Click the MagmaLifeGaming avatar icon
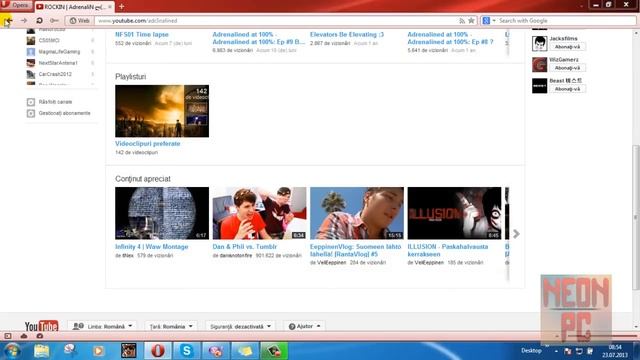Viewport: 640px width, 360px height. pyautogui.click(x=31, y=52)
